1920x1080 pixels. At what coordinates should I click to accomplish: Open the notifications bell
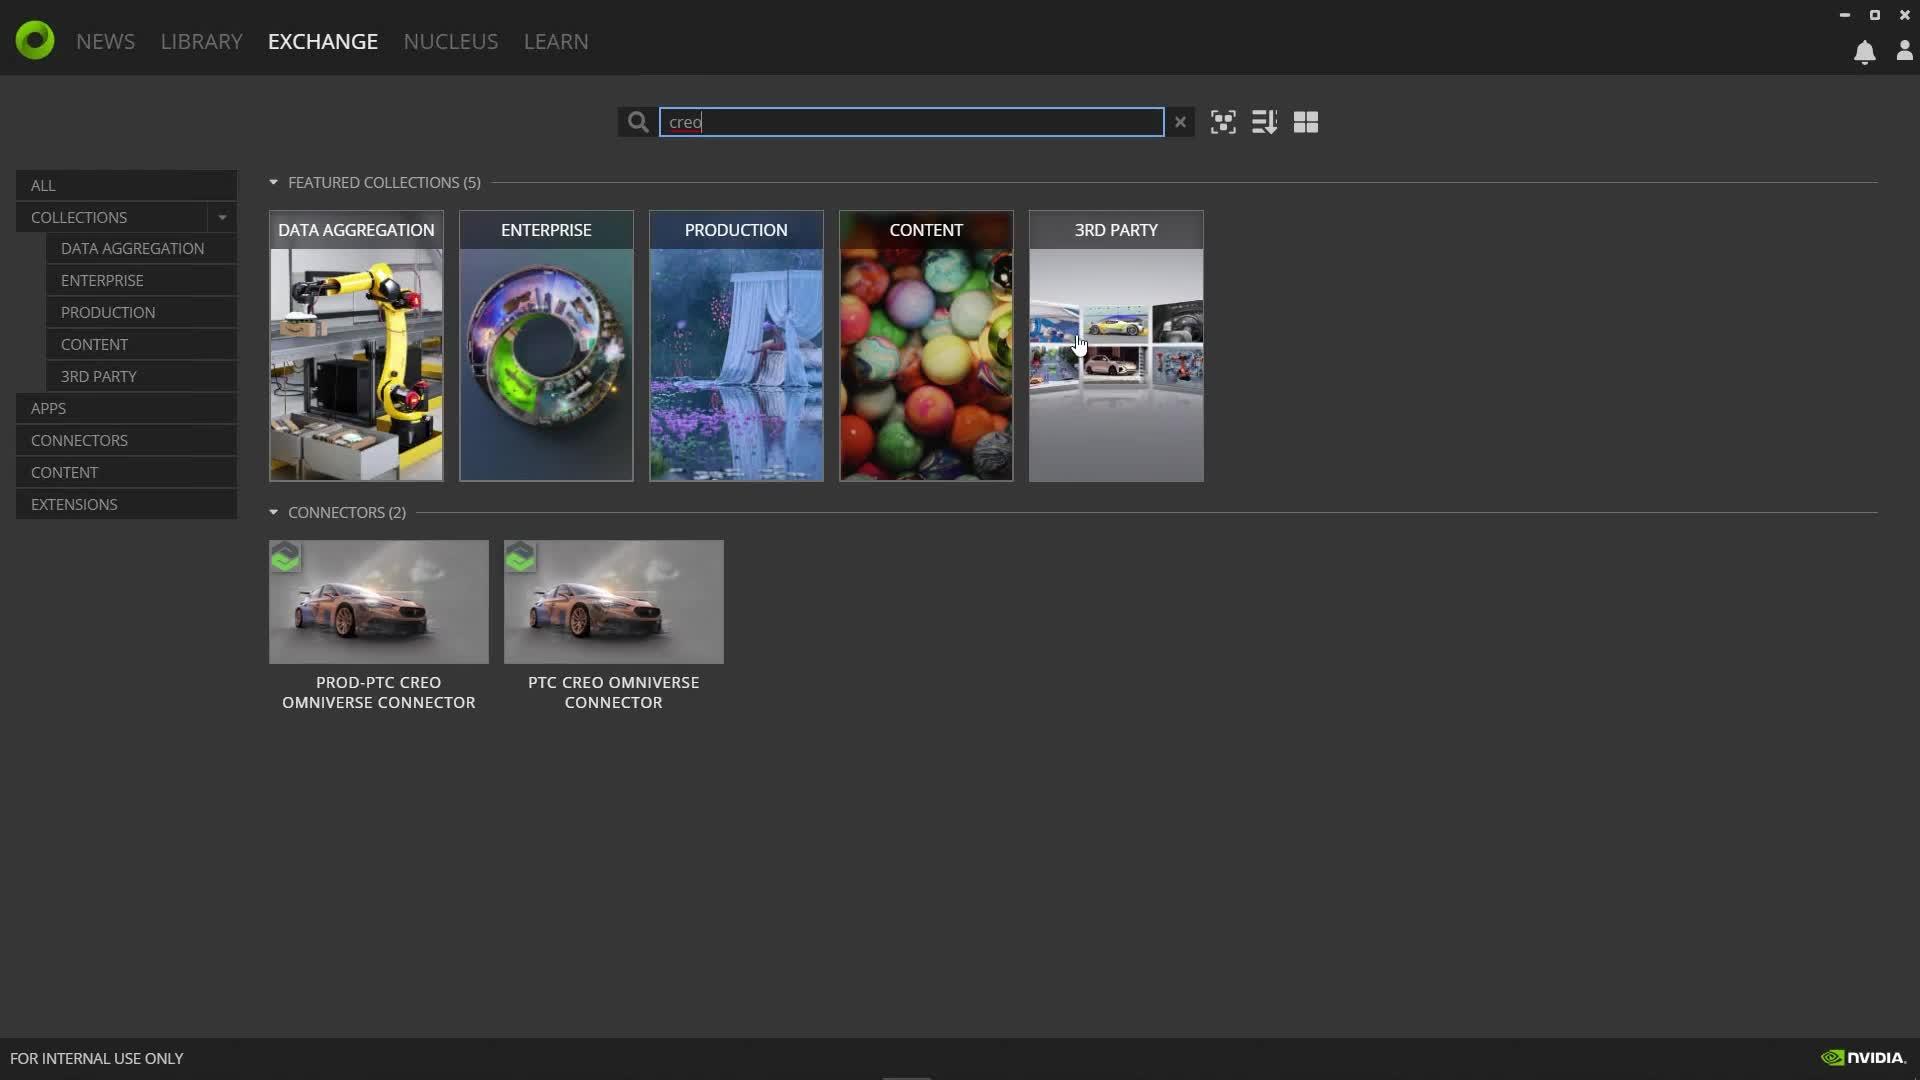tap(1864, 52)
